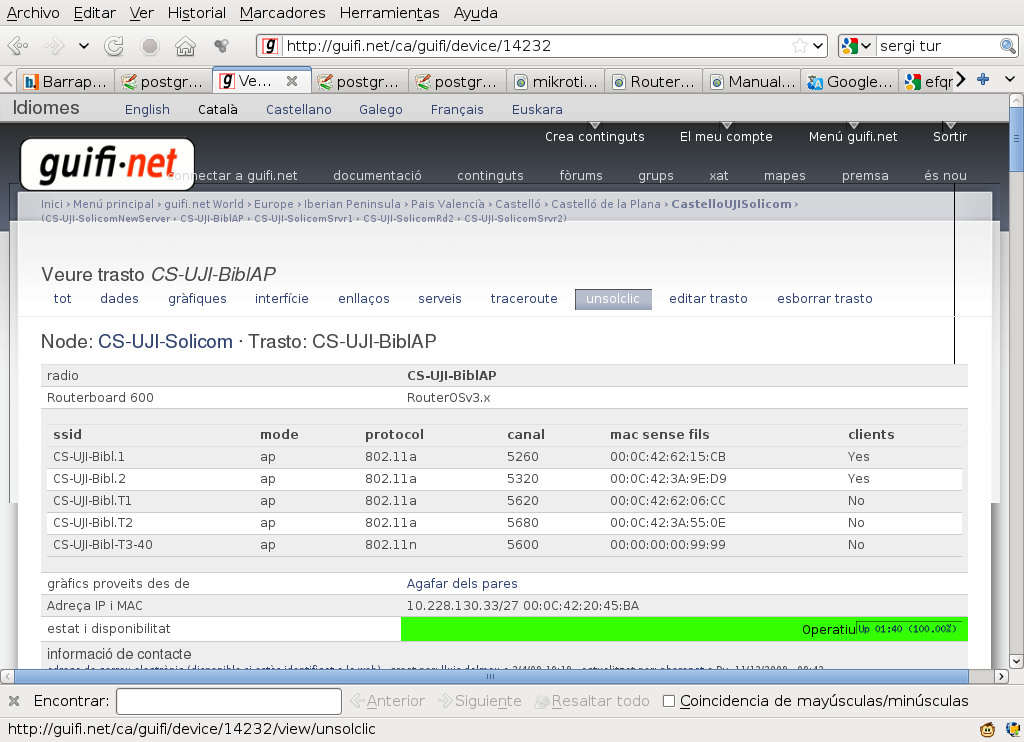Close the find bar

point(14,701)
